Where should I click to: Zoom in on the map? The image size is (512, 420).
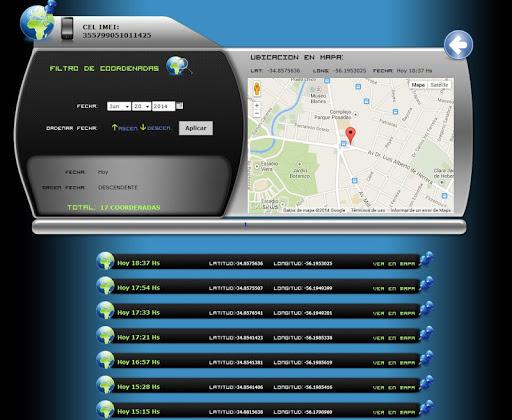tap(257, 105)
